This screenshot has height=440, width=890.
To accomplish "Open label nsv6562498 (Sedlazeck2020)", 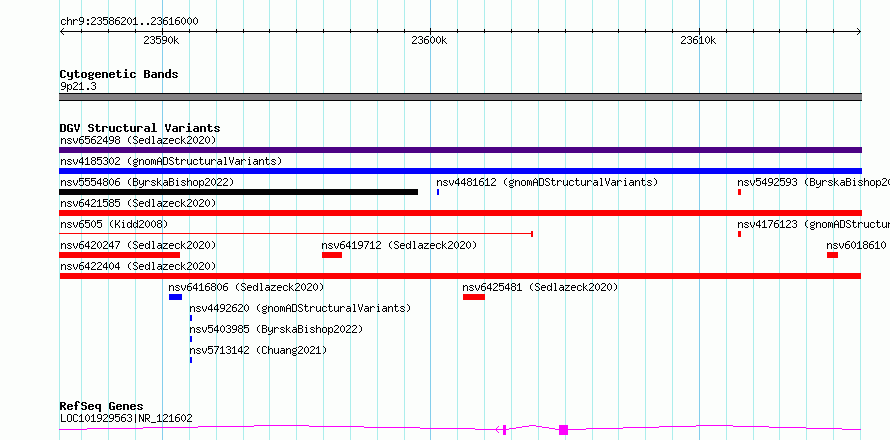I will pyautogui.click(x=138, y=140).
